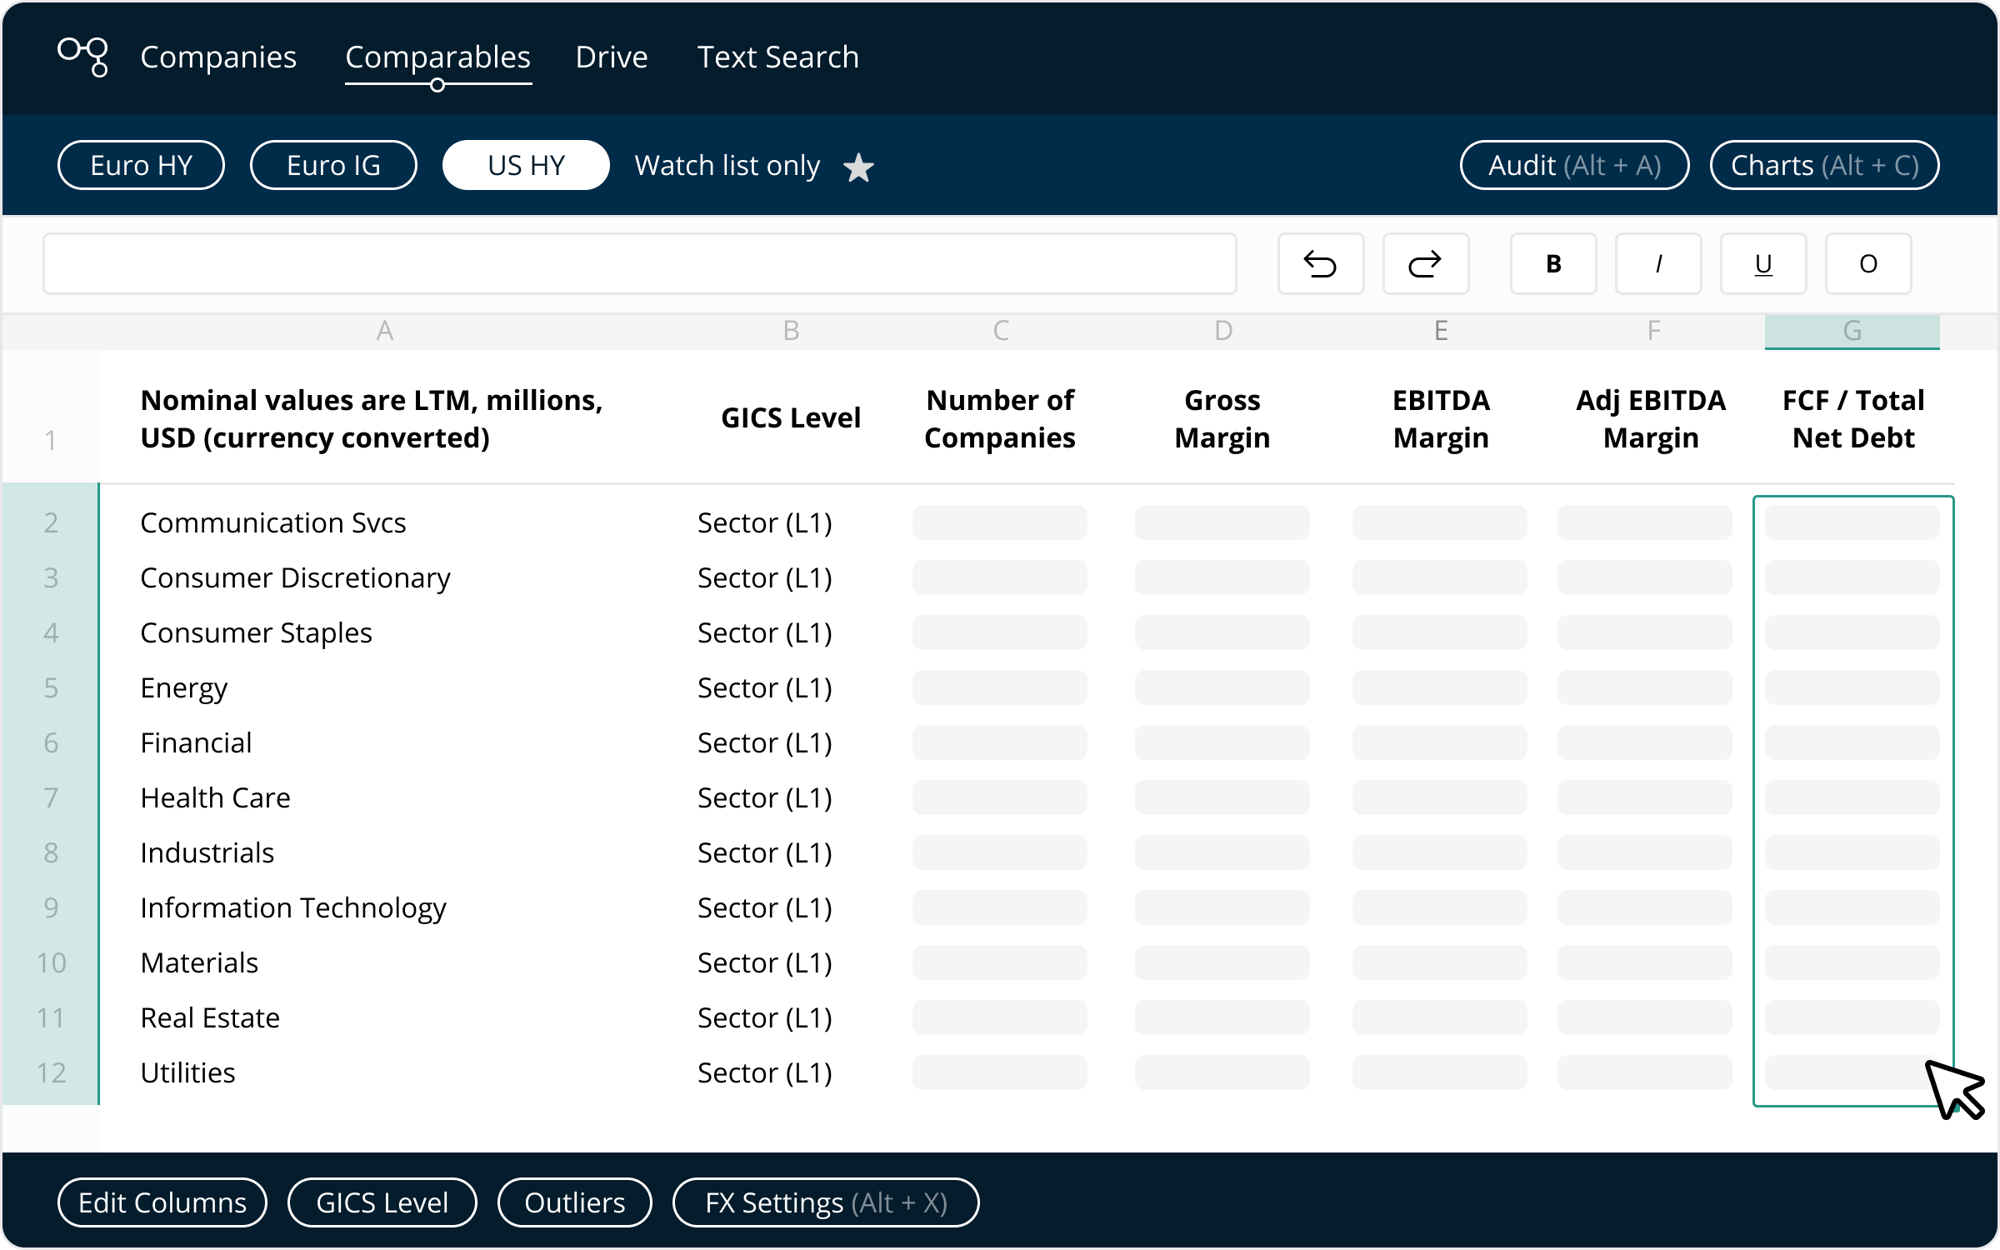The width and height of the screenshot is (2000, 1250).
Task: Select the Euro HY filter
Action: pyautogui.click(x=141, y=165)
